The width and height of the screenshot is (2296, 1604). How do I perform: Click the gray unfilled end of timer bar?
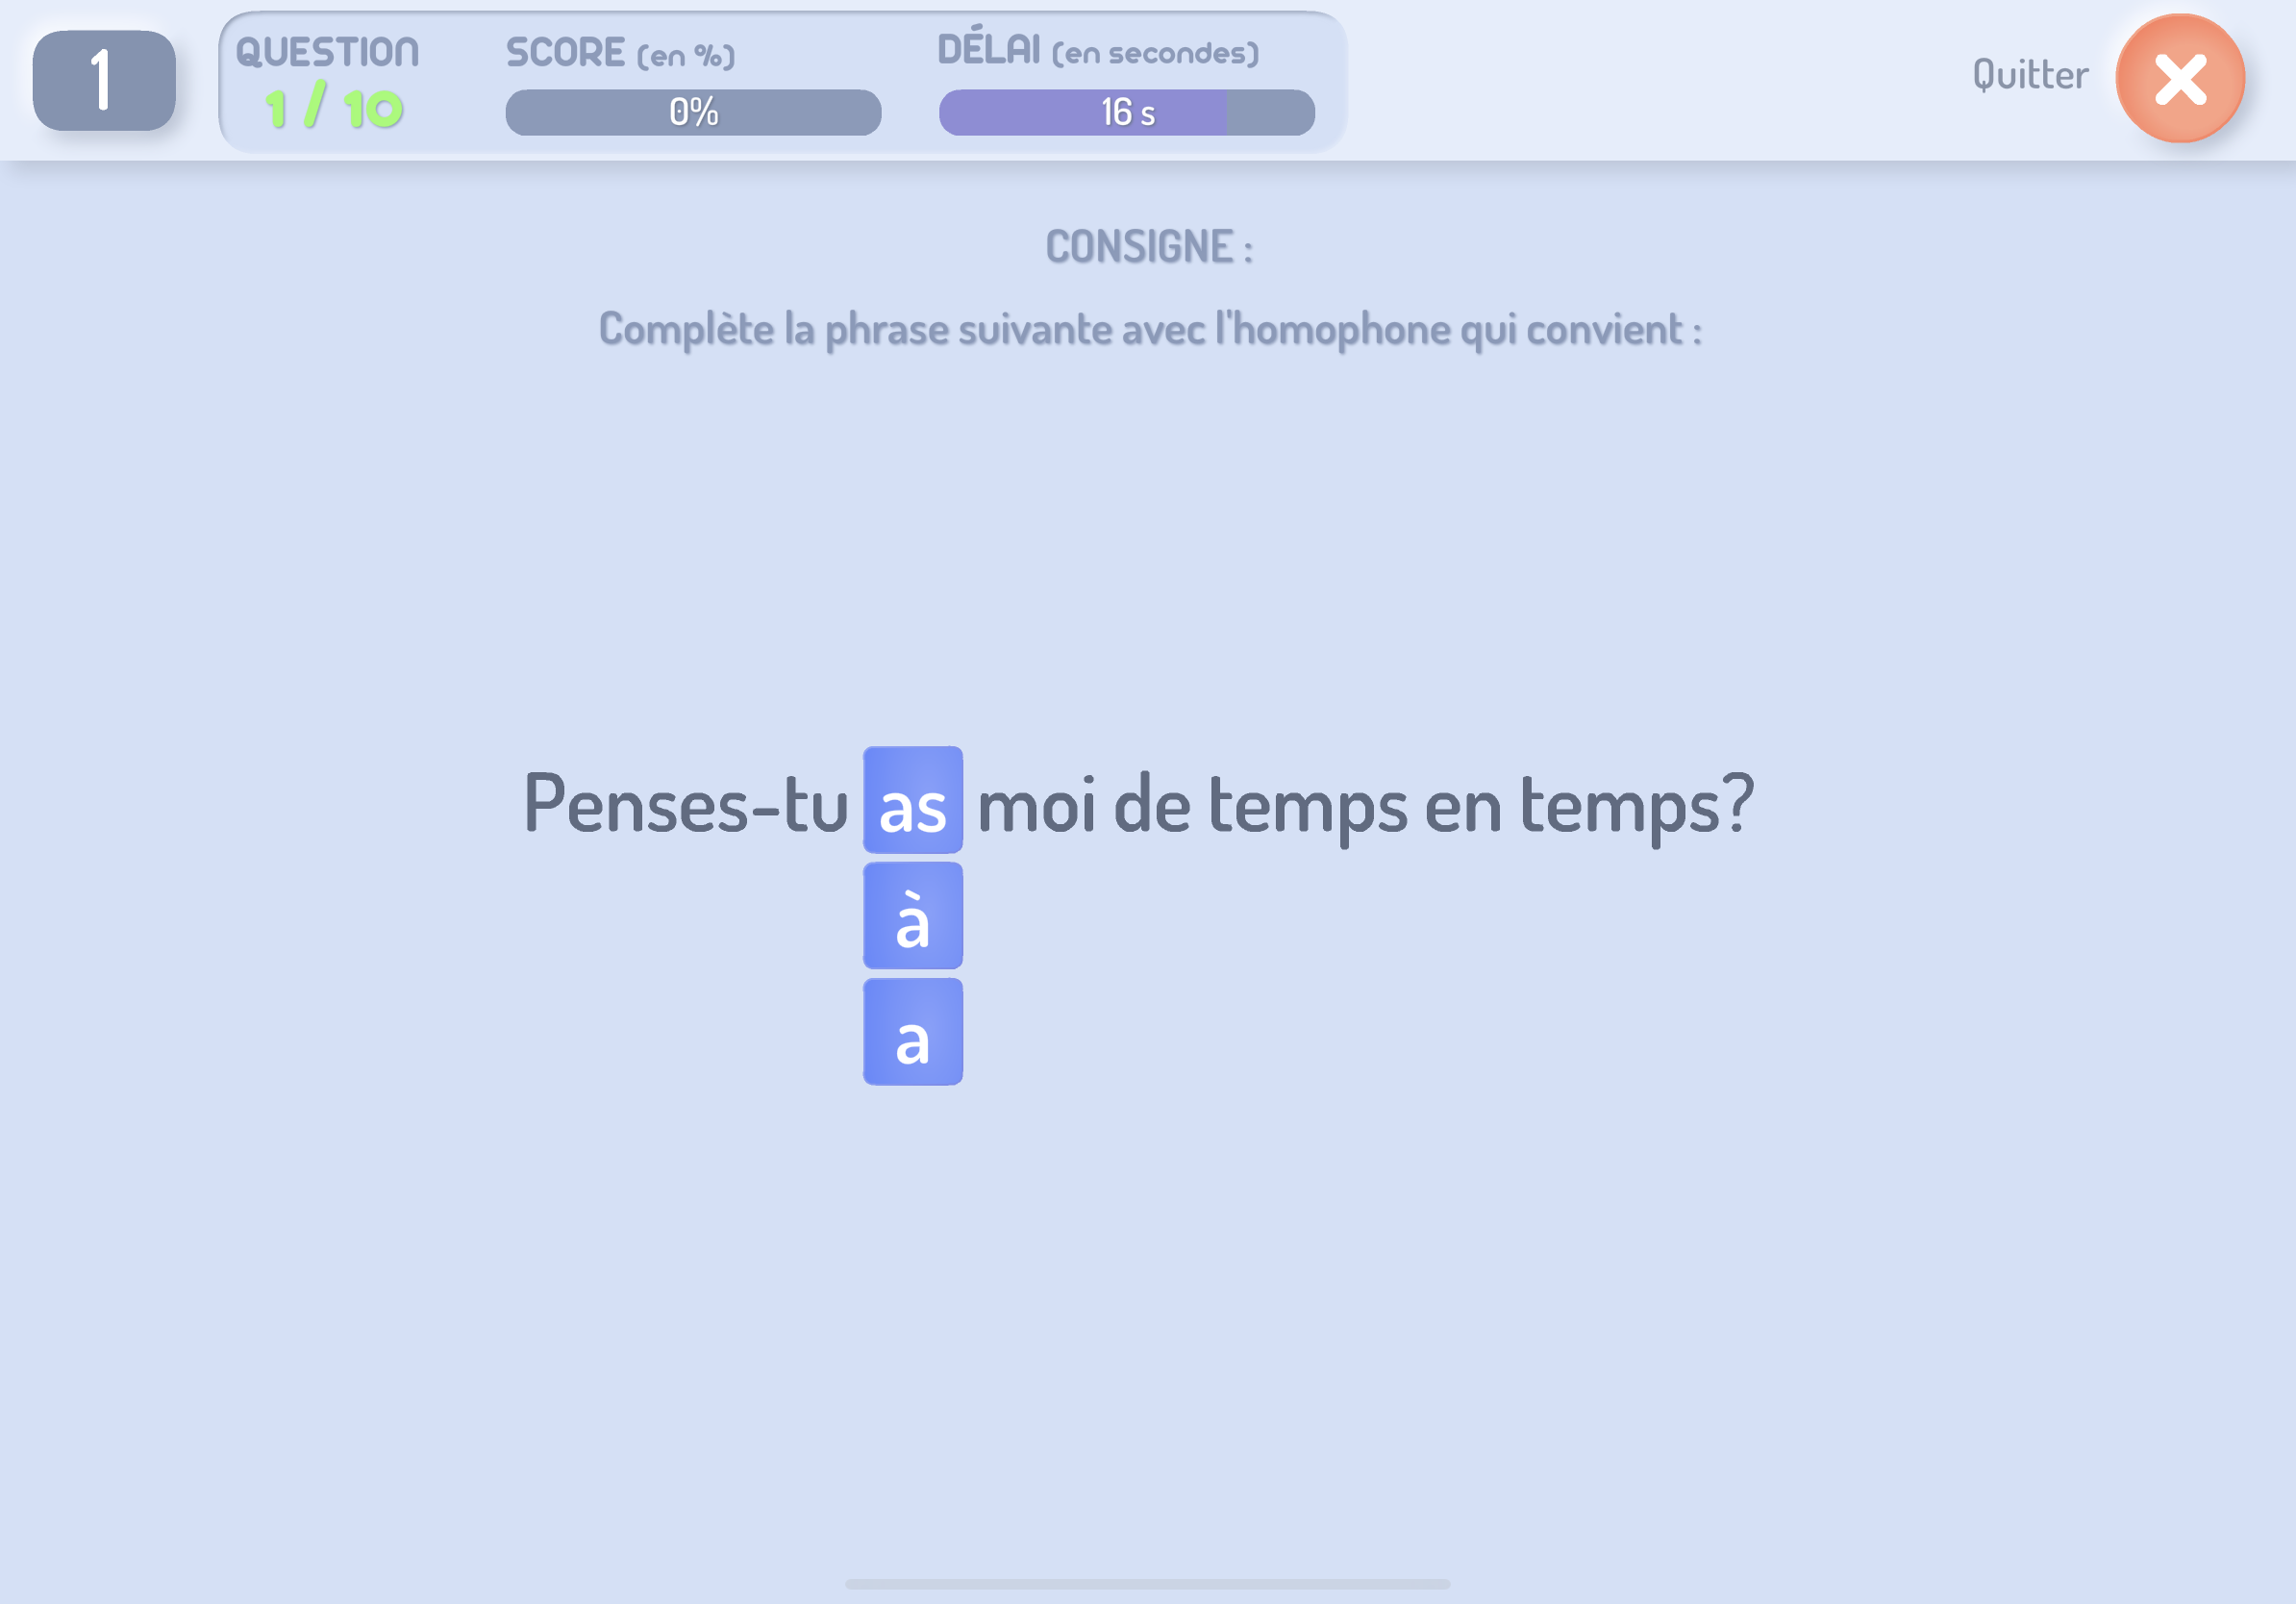(x=1270, y=112)
